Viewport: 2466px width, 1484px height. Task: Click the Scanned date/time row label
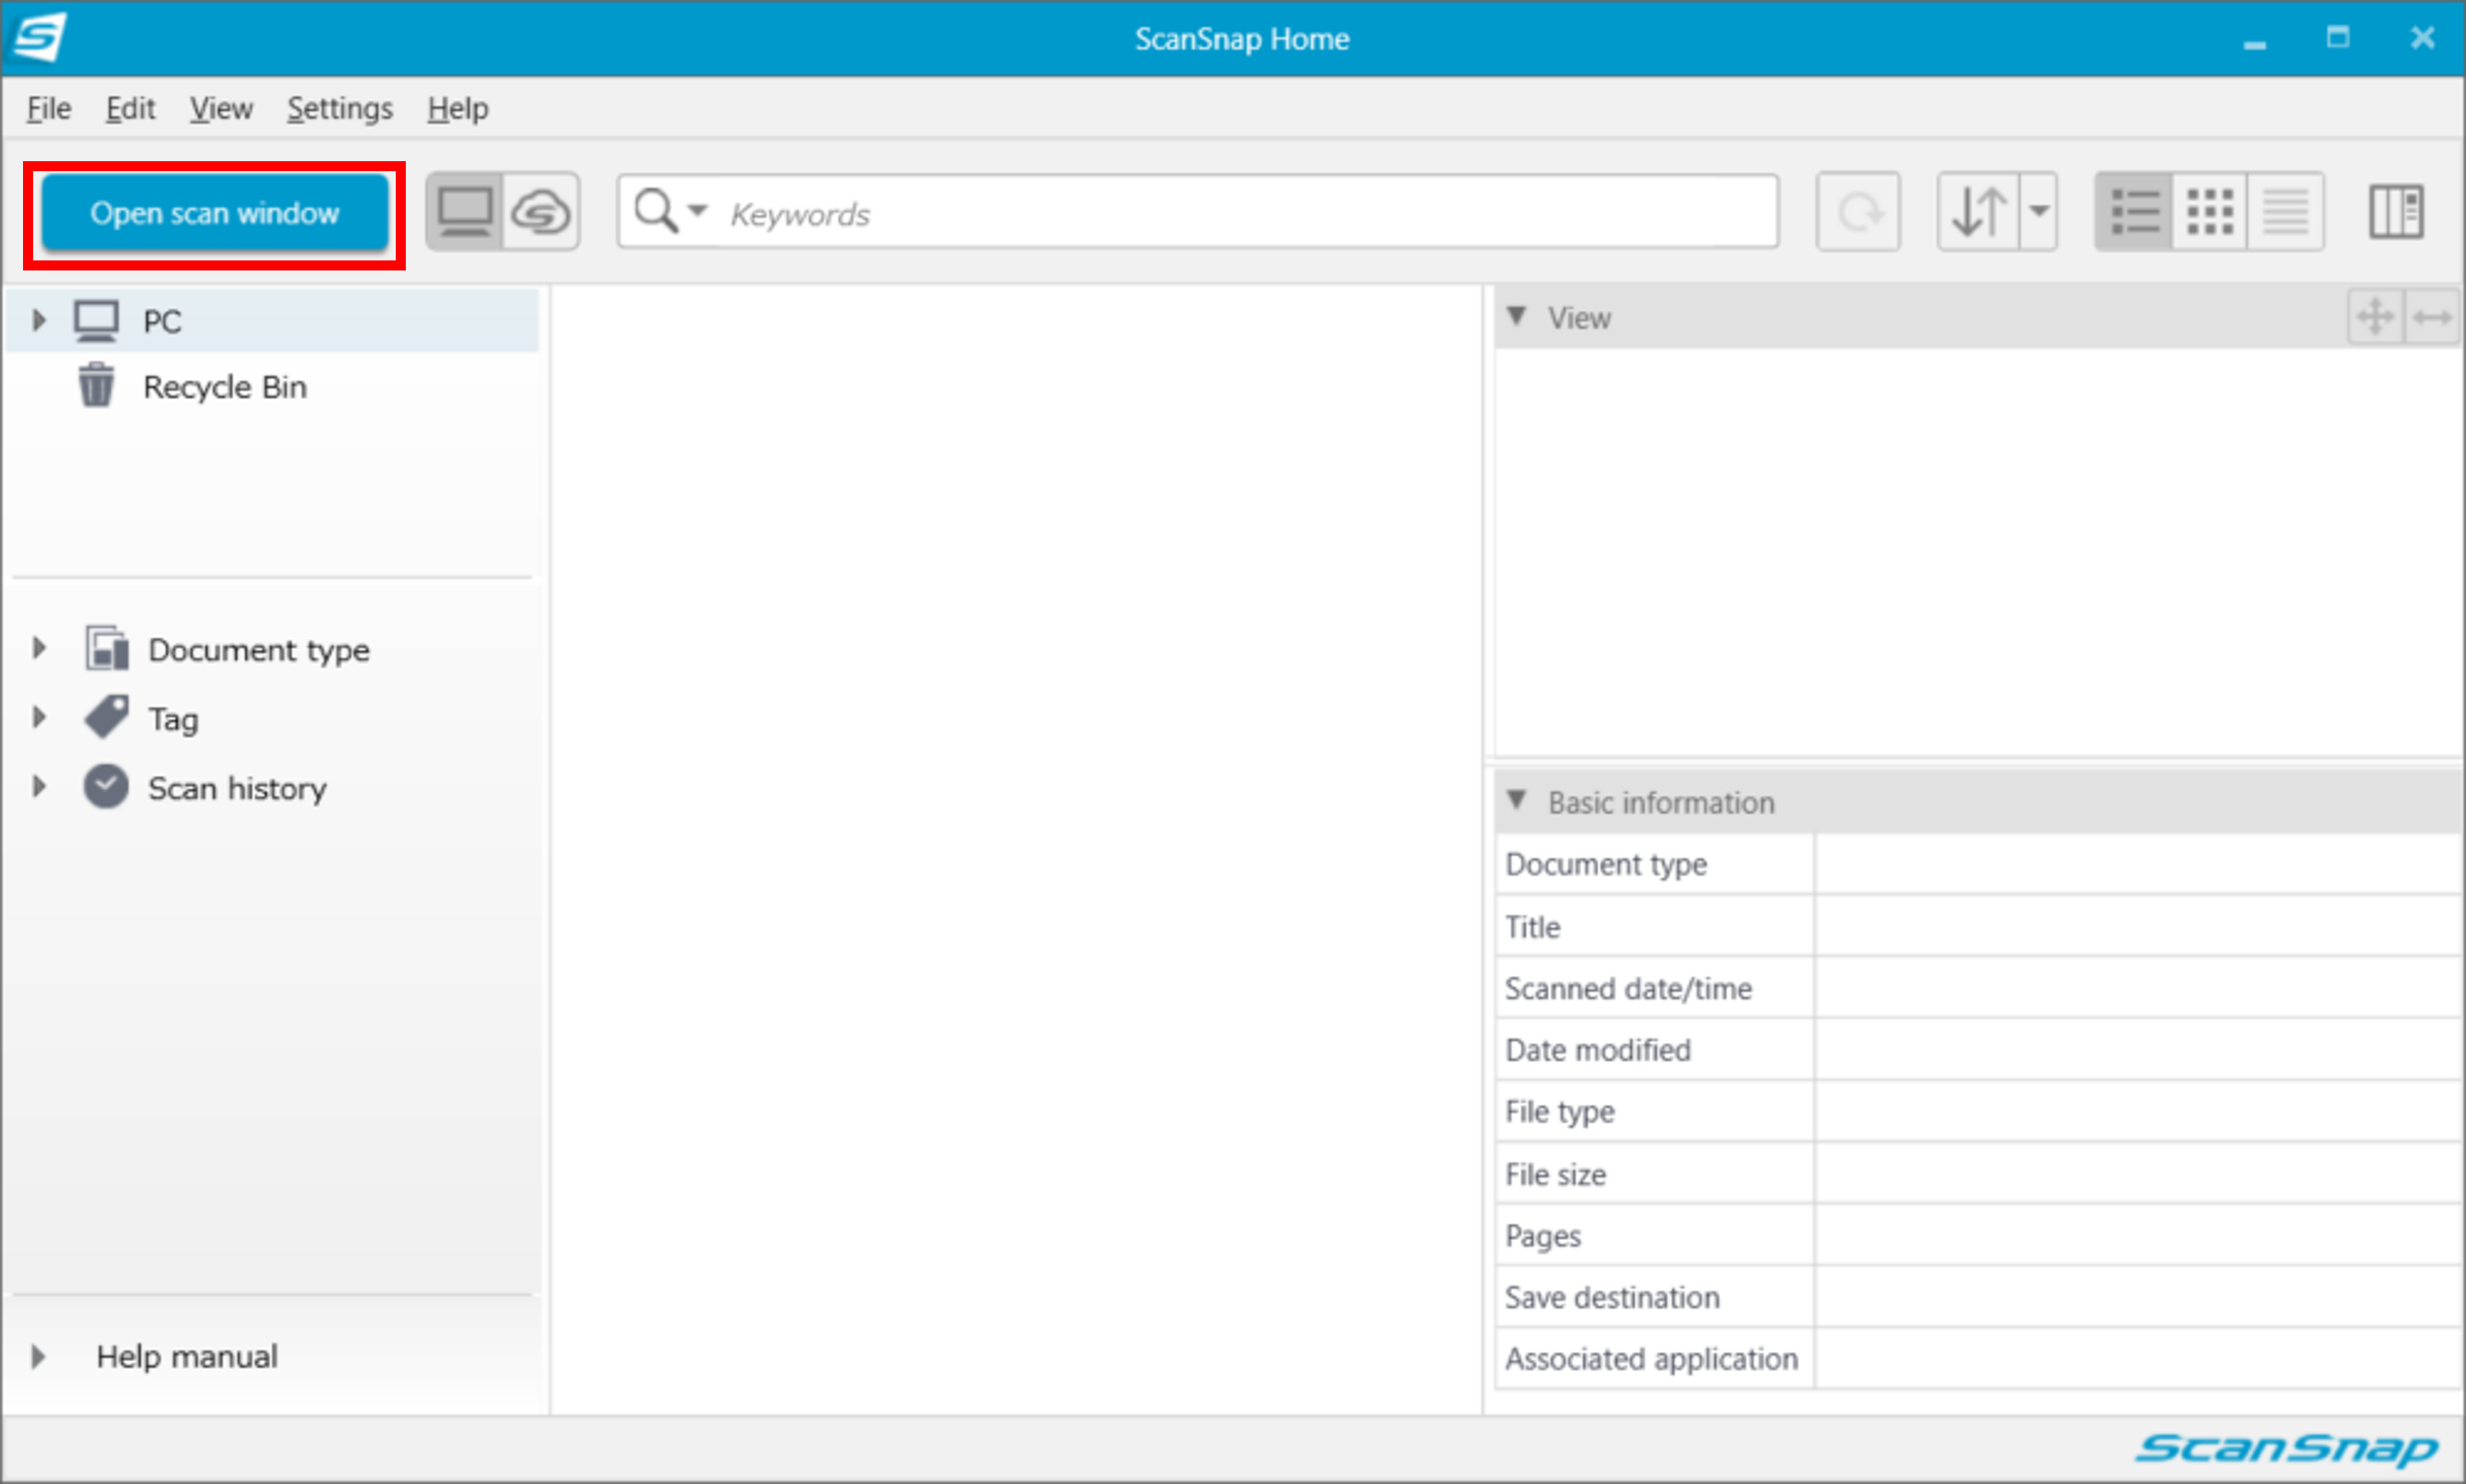1628,989
